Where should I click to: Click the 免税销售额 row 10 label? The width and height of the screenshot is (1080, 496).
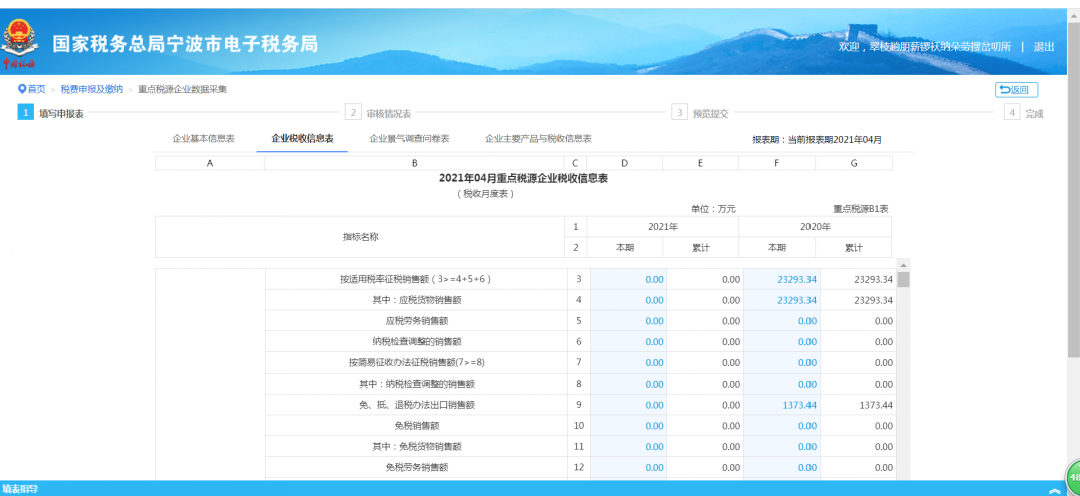tap(417, 426)
